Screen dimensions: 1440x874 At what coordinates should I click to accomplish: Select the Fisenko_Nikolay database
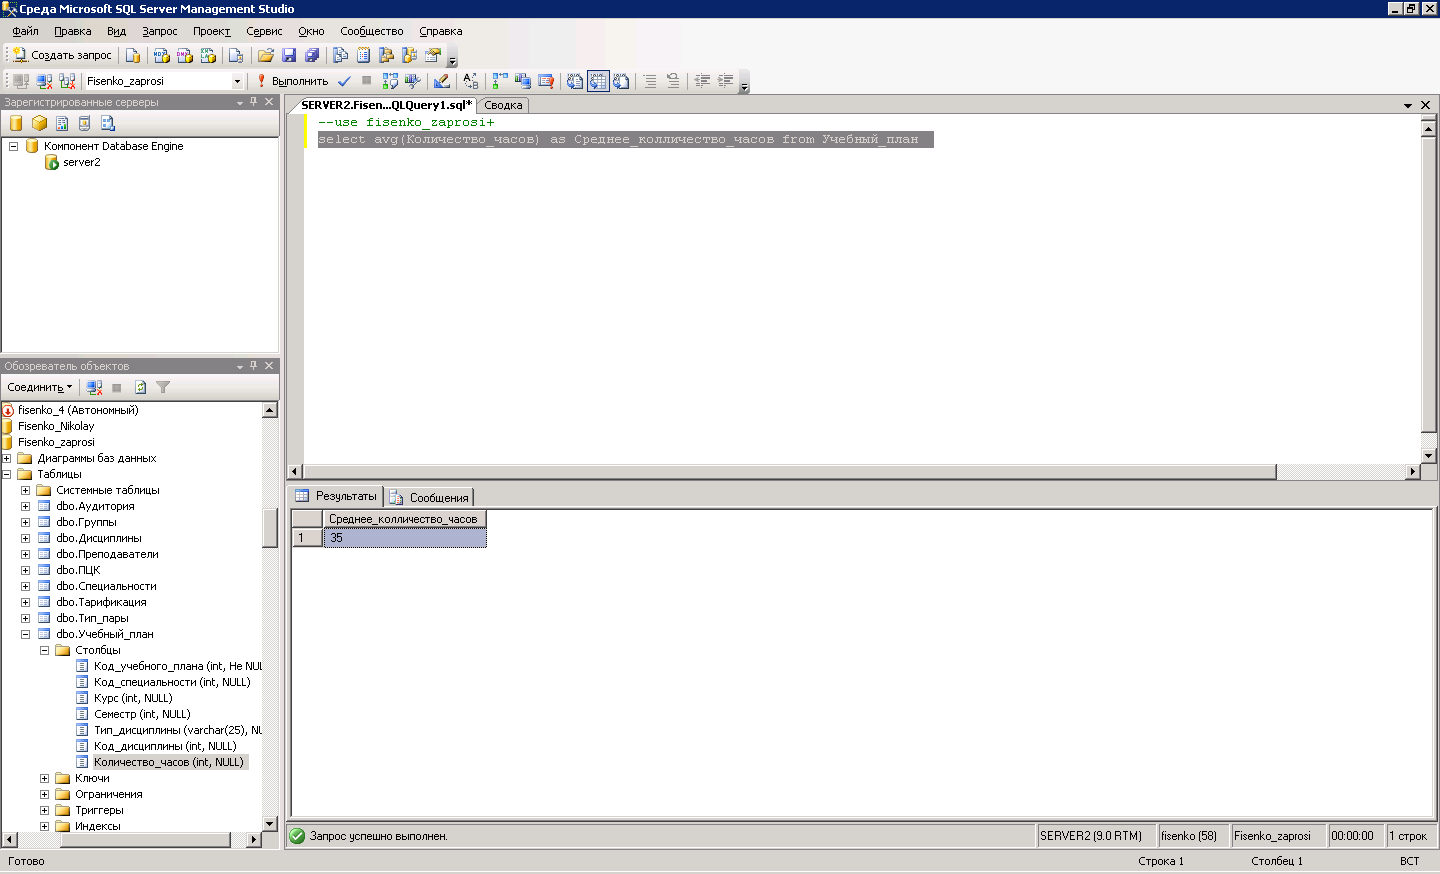coord(56,426)
